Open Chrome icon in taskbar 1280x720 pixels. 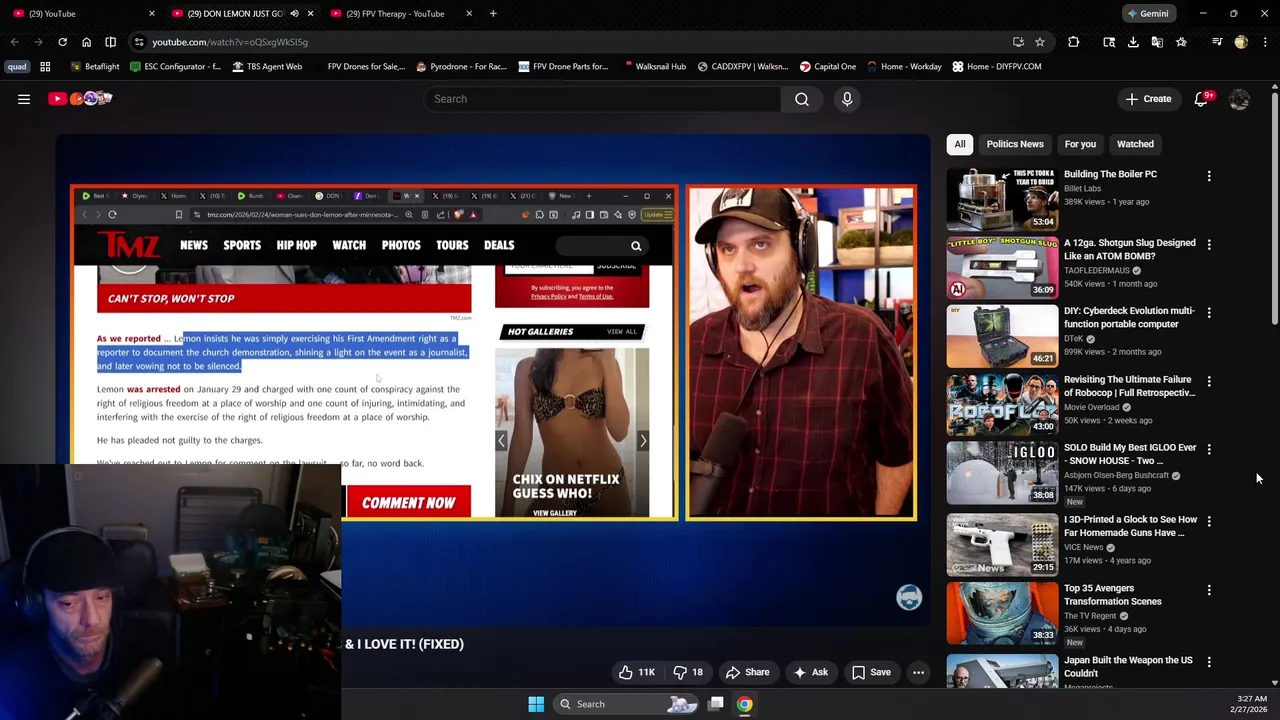click(x=745, y=704)
